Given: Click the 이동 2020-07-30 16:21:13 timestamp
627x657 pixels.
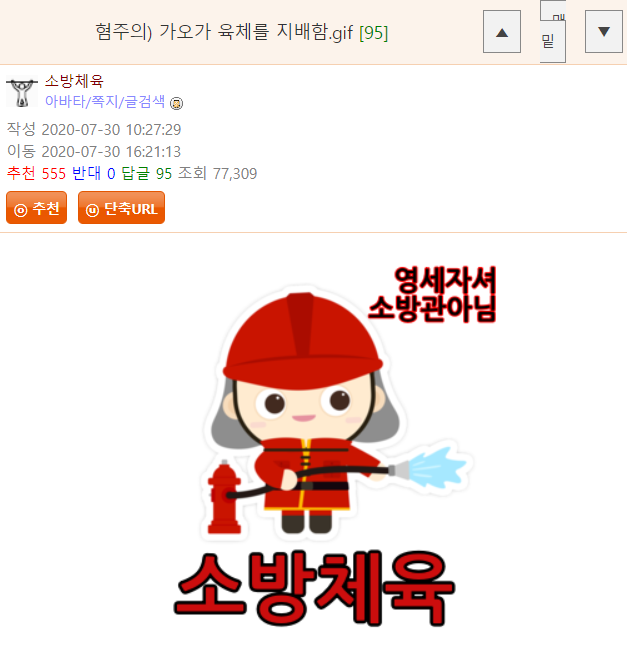Looking at the screenshot, I should click(94, 151).
